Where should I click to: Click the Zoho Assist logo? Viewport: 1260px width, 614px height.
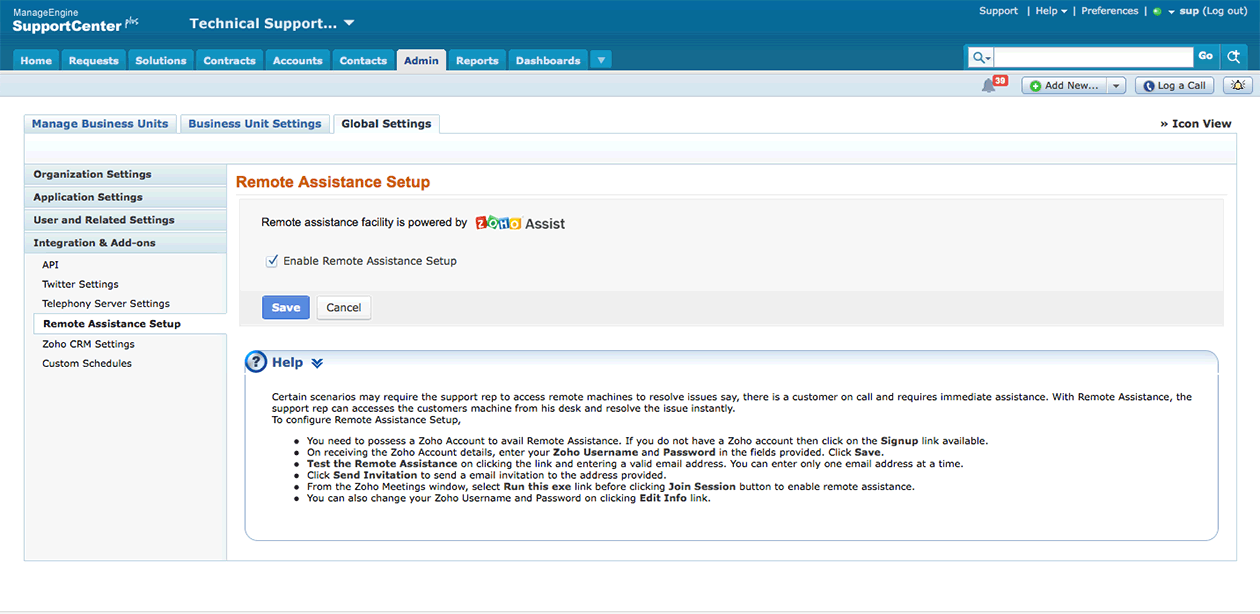(520, 223)
